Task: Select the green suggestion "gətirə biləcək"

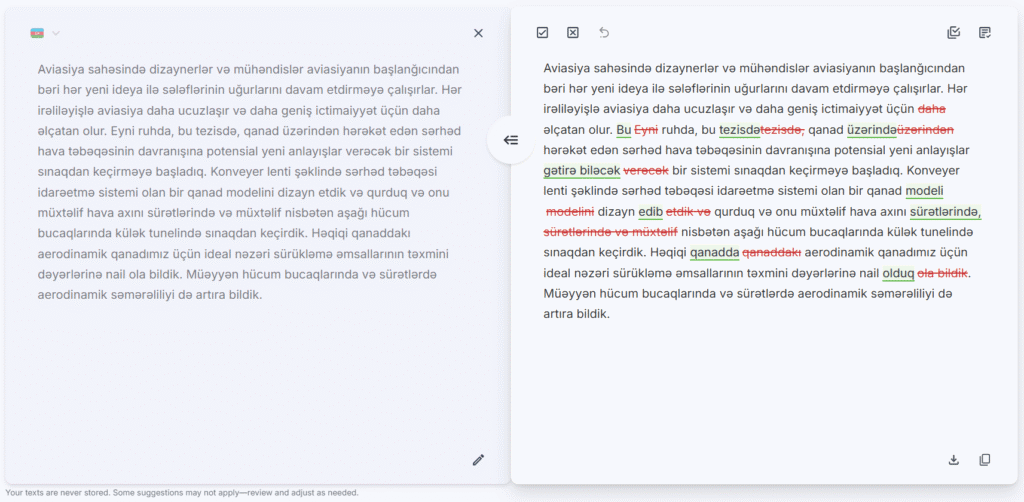Action: (581, 171)
